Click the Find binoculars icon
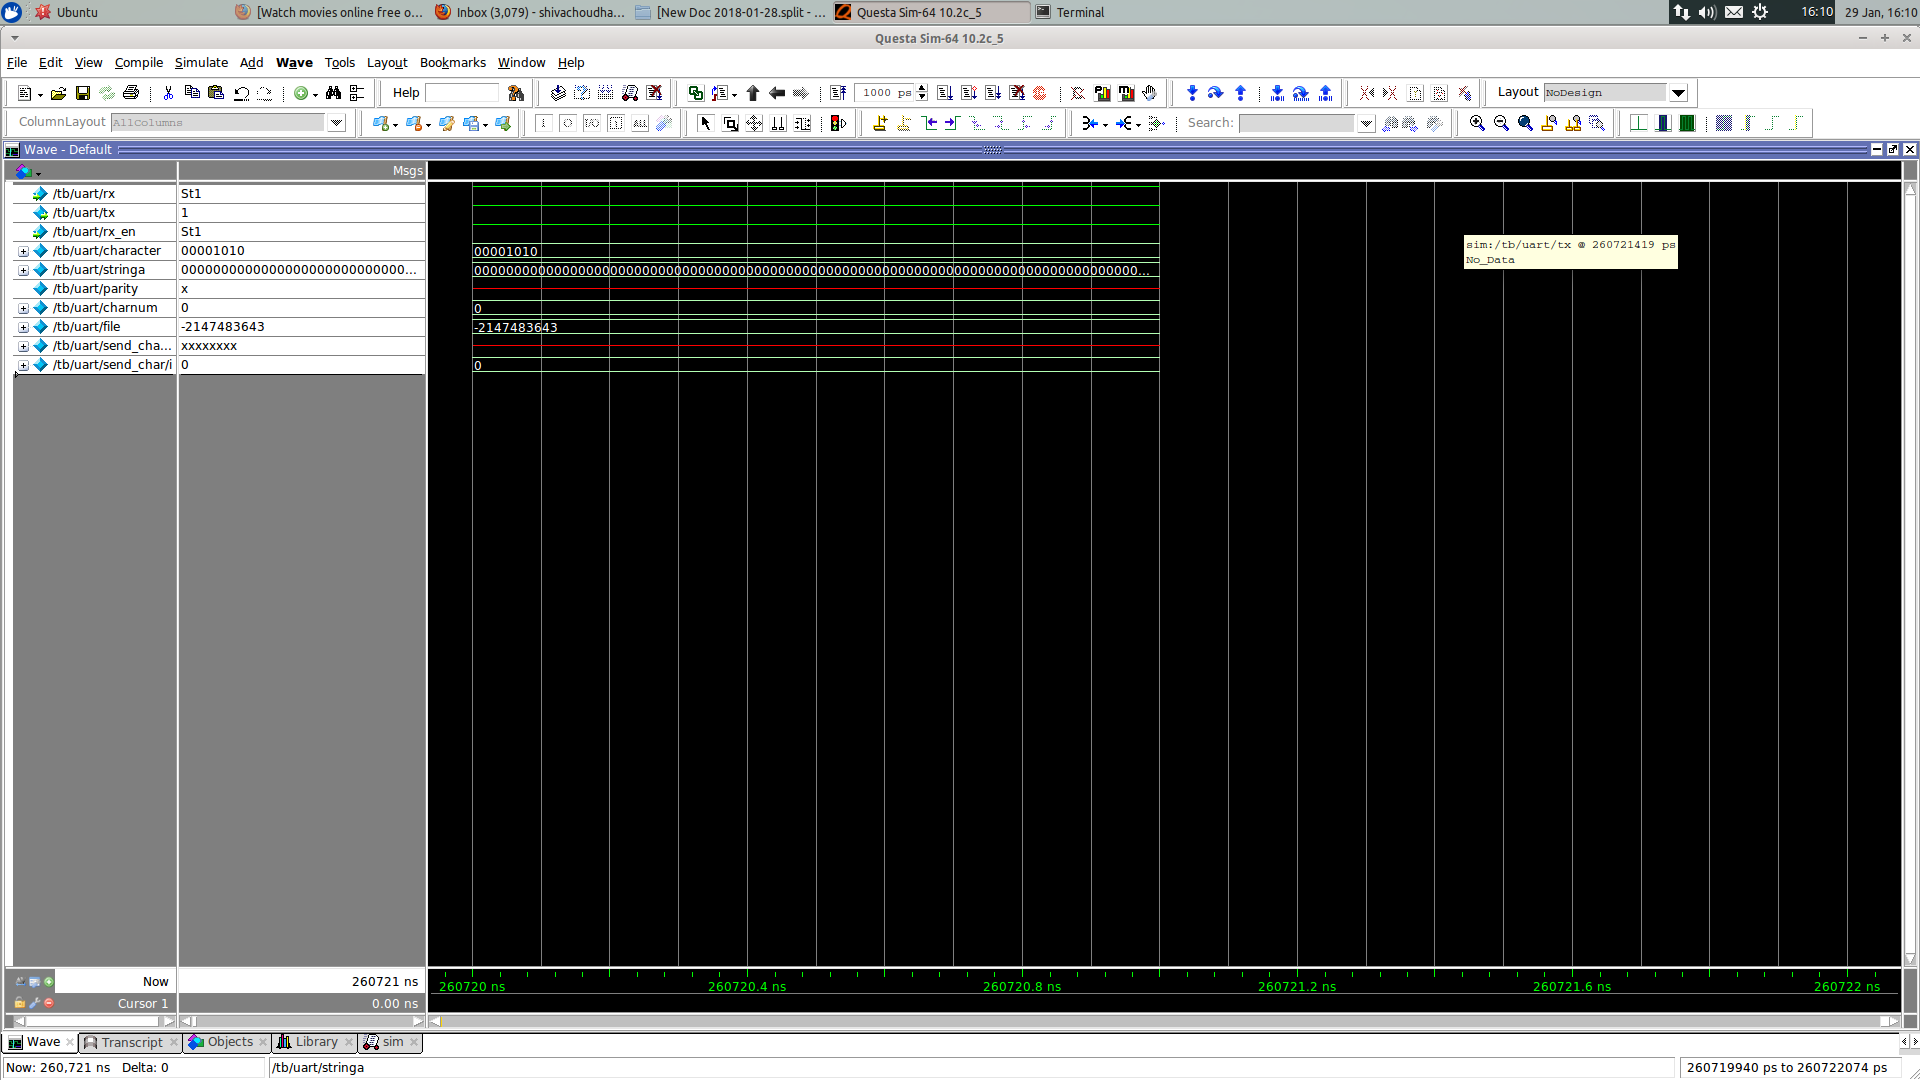Image resolution: width=1920 pixels, height=1080 pixels. tap(334, 92)
